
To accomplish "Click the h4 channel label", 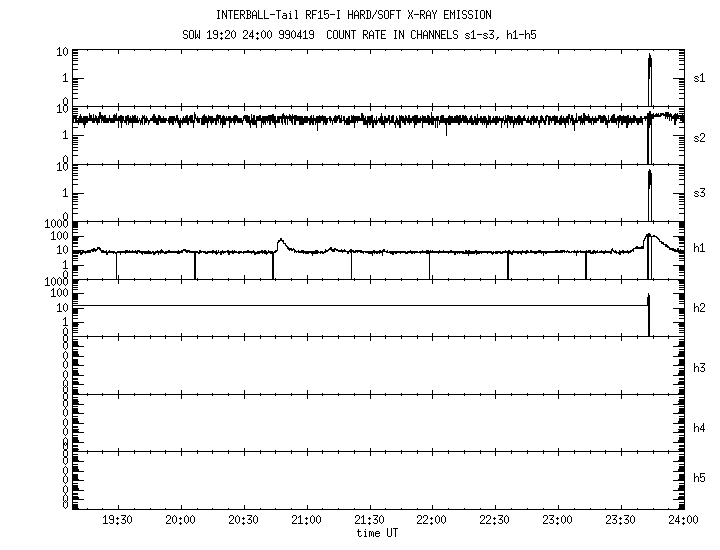I will tap(700, 427).
